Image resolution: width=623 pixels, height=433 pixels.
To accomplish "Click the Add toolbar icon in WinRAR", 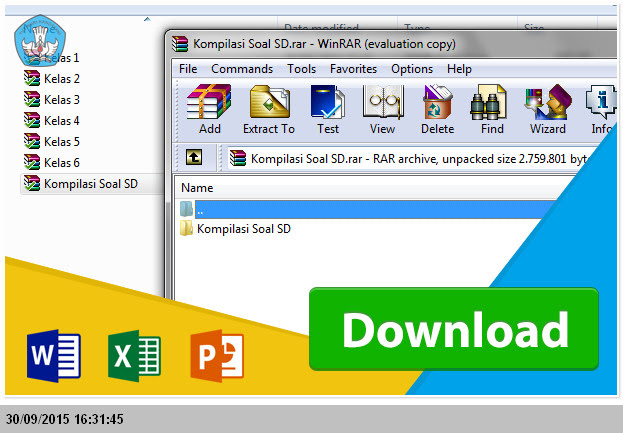I will (x=209, y=102).
